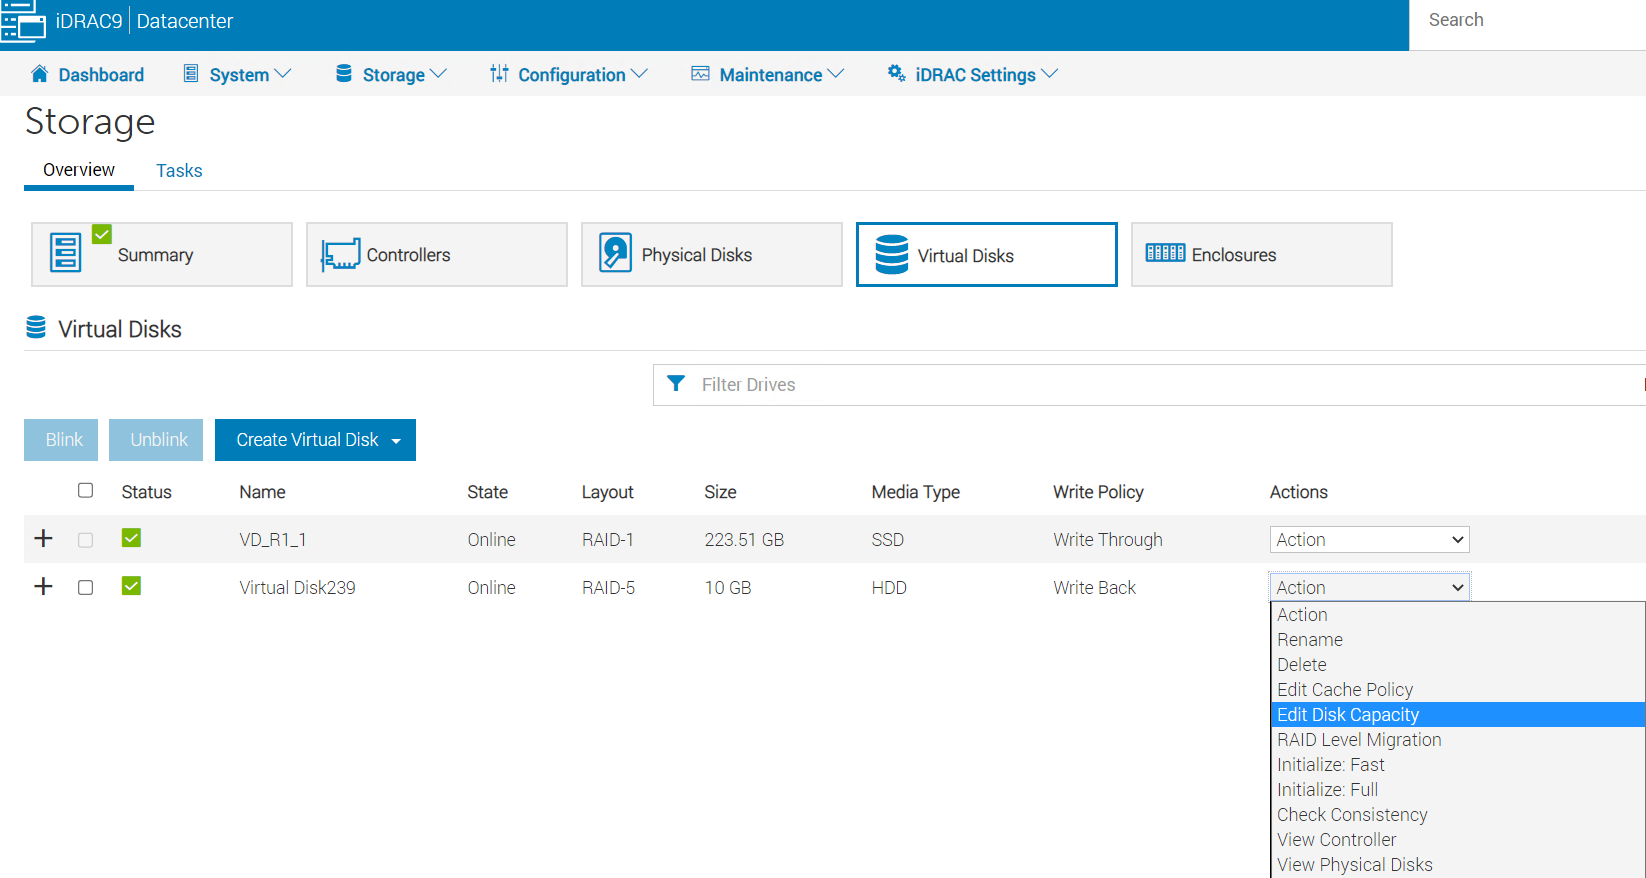Check the Virtual Disk239 row checkbox

click(86, 587)
